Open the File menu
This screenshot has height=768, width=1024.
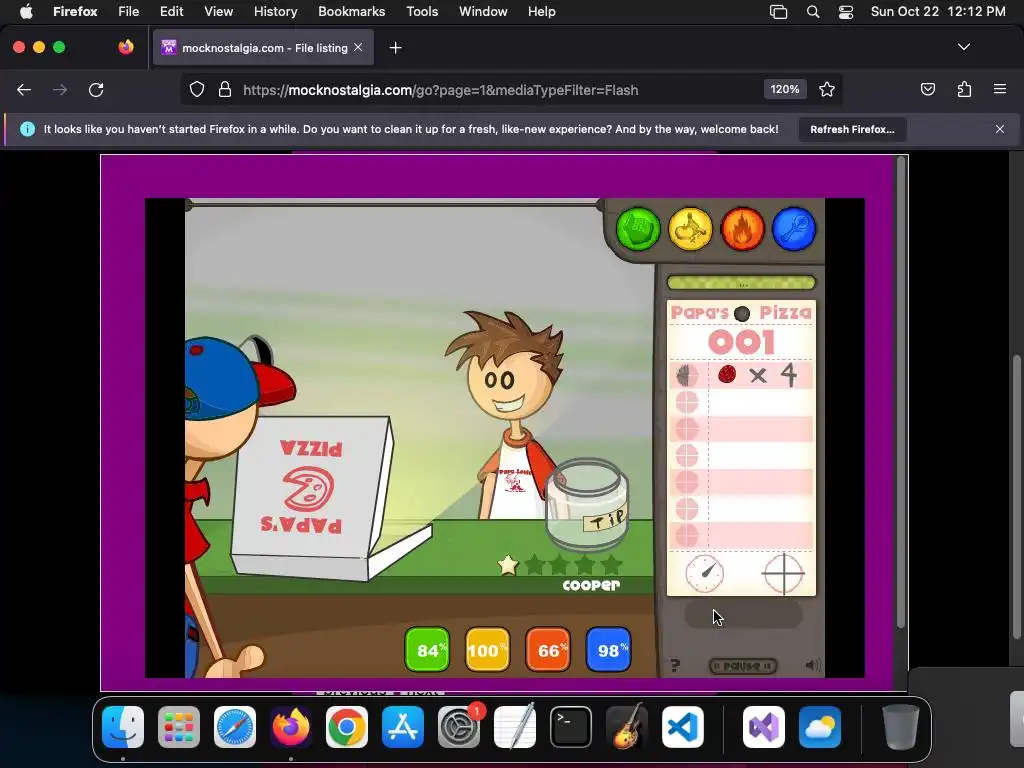pyautogui.click(x=129, y=12)
